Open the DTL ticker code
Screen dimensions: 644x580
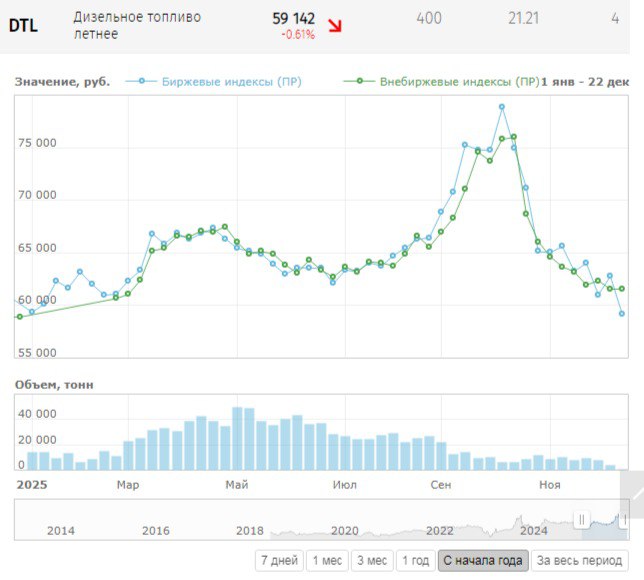24,26
